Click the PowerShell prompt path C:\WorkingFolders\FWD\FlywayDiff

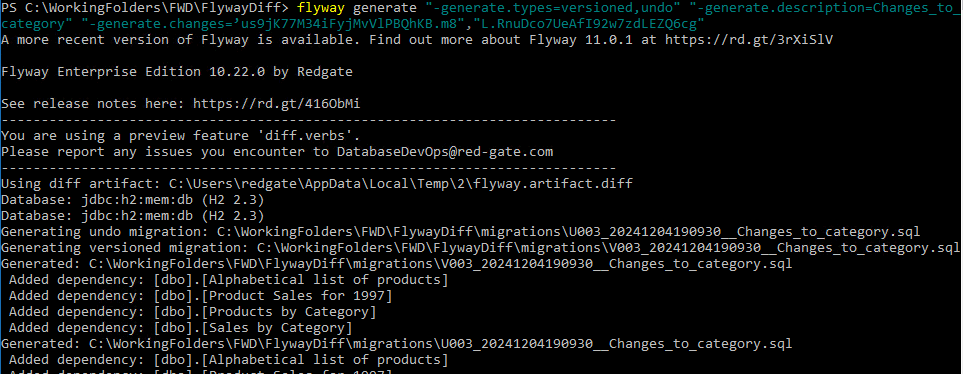pyautogui.click(x=148, y=9)
